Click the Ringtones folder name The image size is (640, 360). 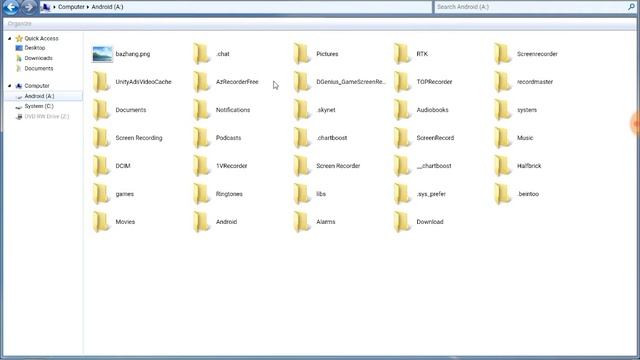click(229, 194)
